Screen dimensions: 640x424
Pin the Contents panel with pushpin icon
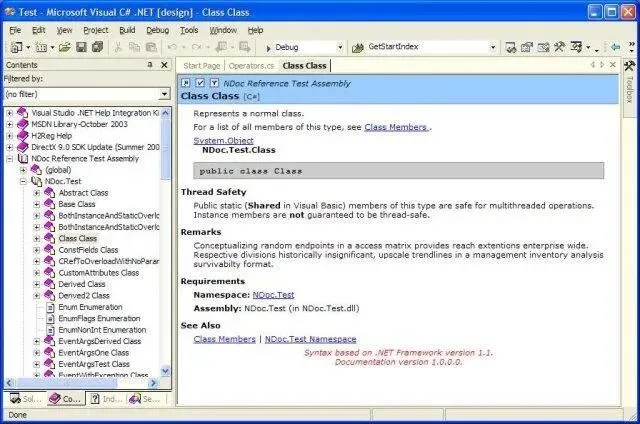click(x=150, y=65)
